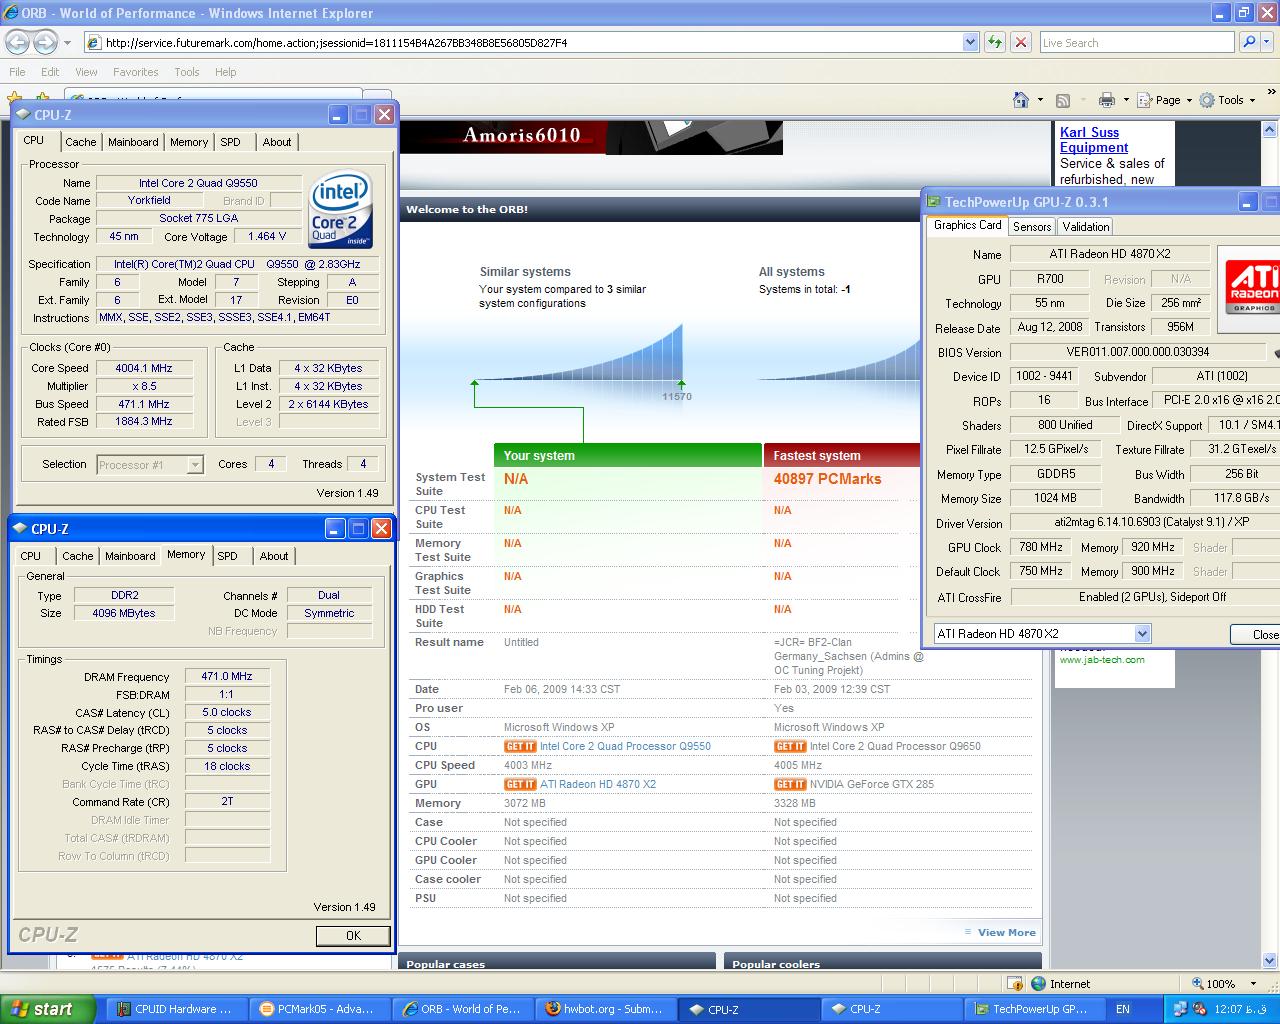
Task: Click the Stop loading red X icon
Action: (x=1020, y=42)
